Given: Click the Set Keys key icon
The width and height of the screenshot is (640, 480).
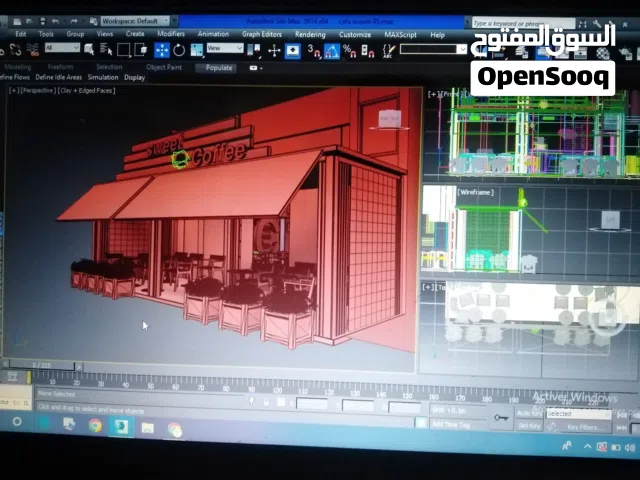Looking at the screenshot, I should point(500,417).
